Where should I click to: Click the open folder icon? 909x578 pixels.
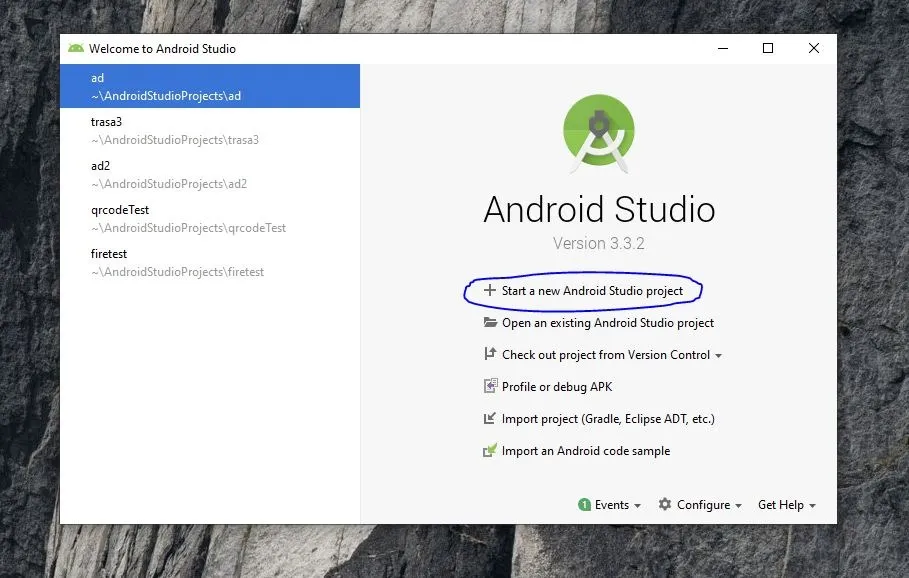(490, 322)
